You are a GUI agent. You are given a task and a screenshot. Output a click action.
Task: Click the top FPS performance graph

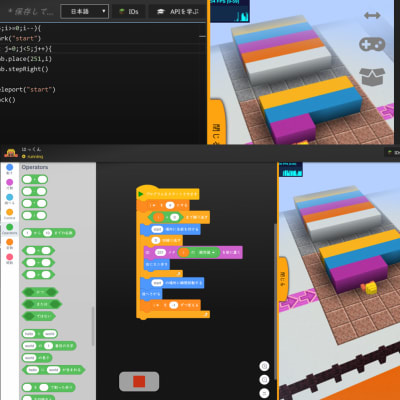click(230, 11)
